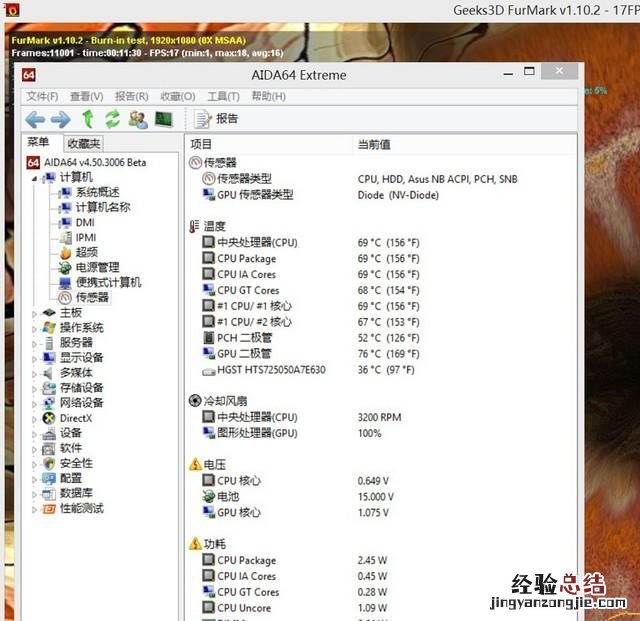Viewport: 640px width, 621px height.
Task: Expand the 性能测试 tree node
Action: 36,509
